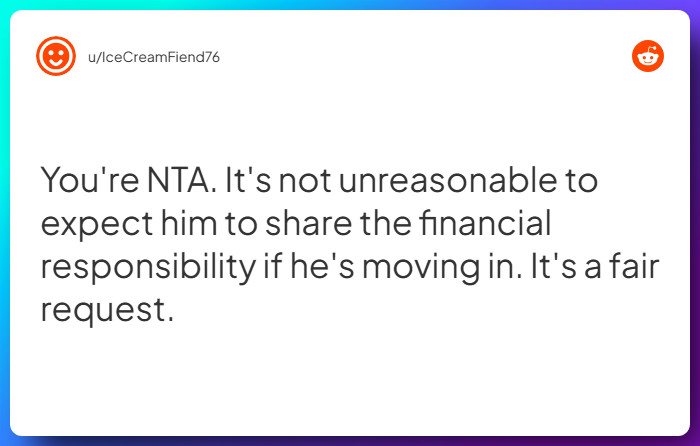Open the Reddit logo icon

coord(648,56)
